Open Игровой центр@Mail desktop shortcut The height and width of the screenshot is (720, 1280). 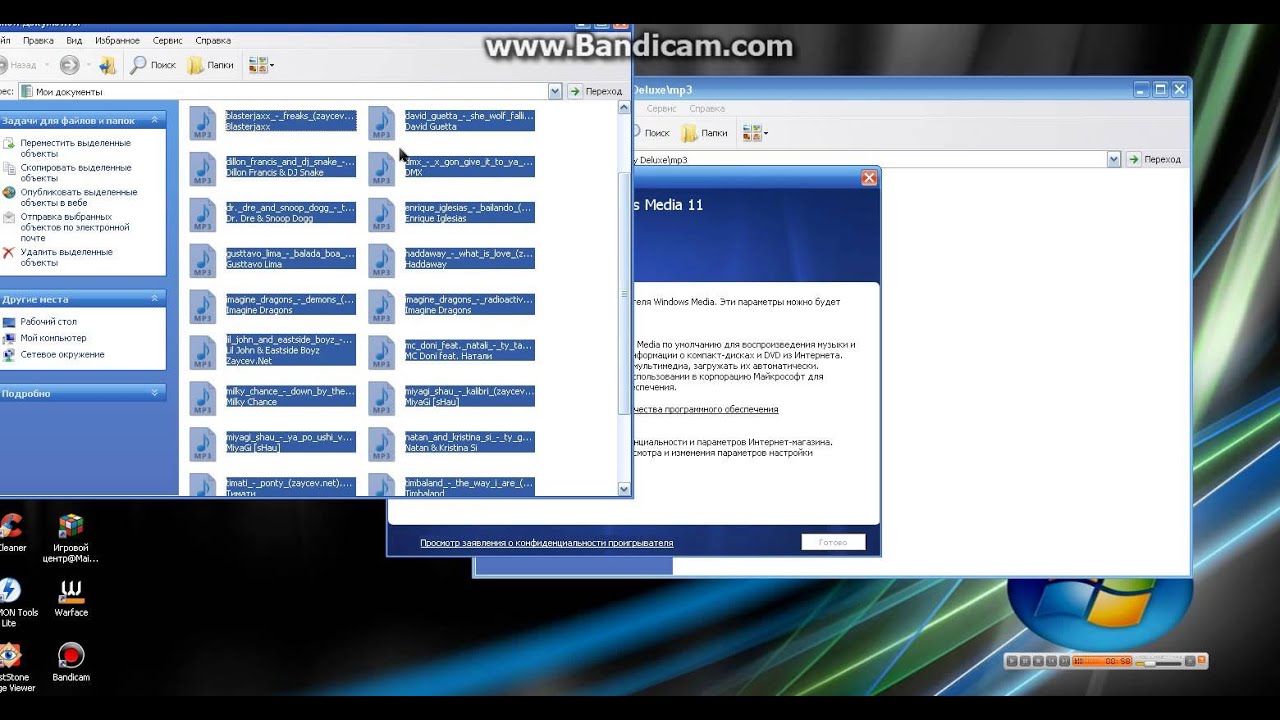click(x=71, y=537)
